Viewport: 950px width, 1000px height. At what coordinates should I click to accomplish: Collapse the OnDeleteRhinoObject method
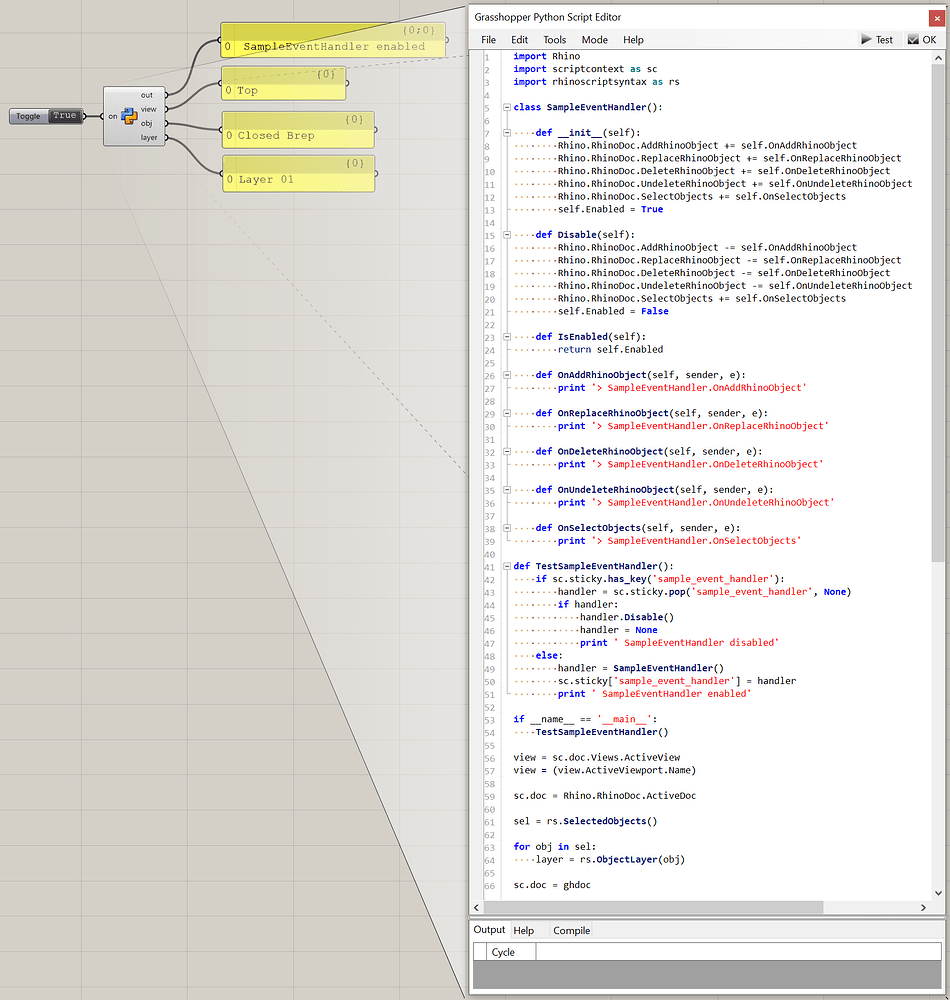(507, 451)
